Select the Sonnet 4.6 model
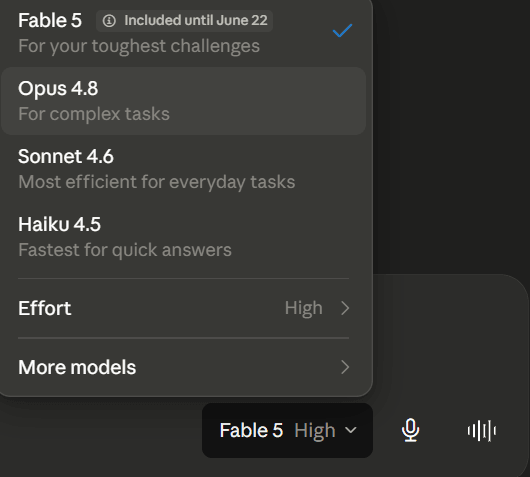Screen dimensions: 530x477 184,169
